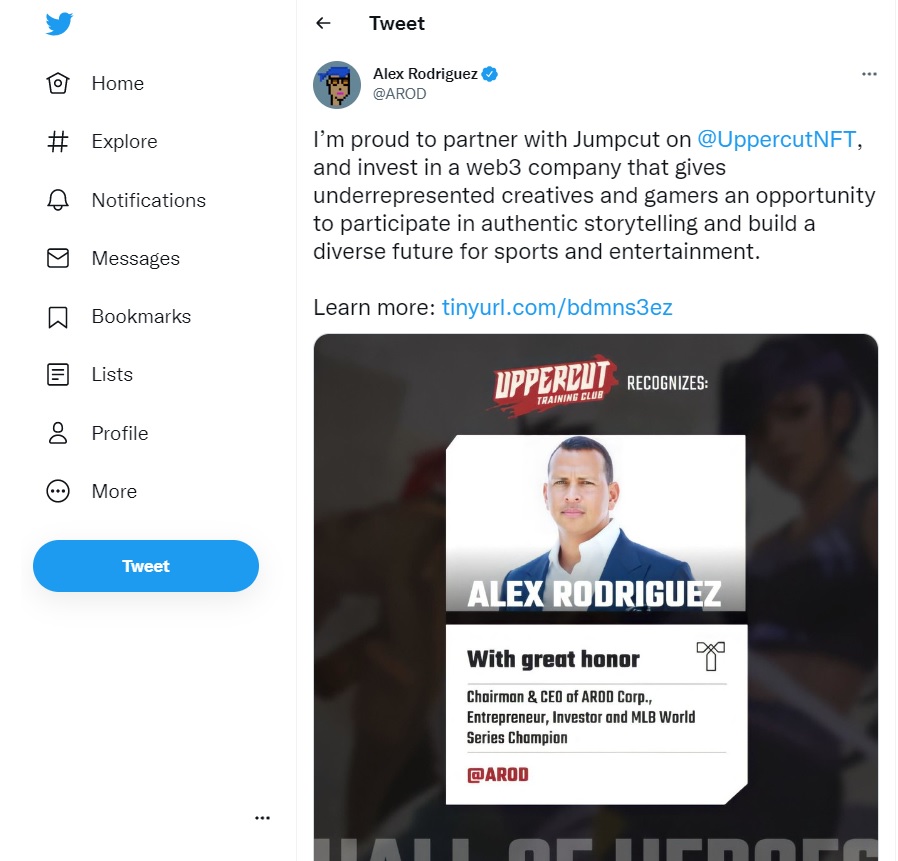The width and height of the screenshot is (898, 861).
Task: Open the tinyurl.com/bdmns3ez link
Action: point(557,308)
